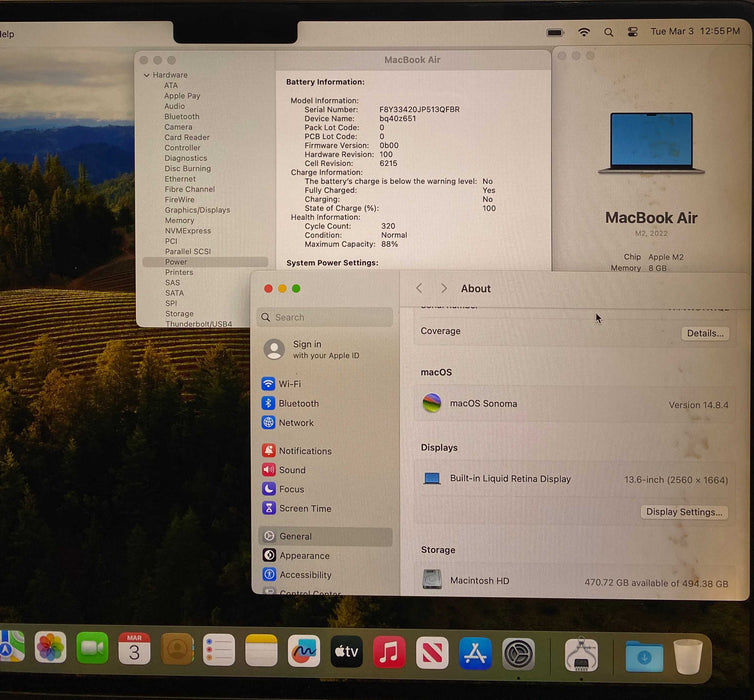Click Built-in Liquid Retina Display row

[575, 479]
